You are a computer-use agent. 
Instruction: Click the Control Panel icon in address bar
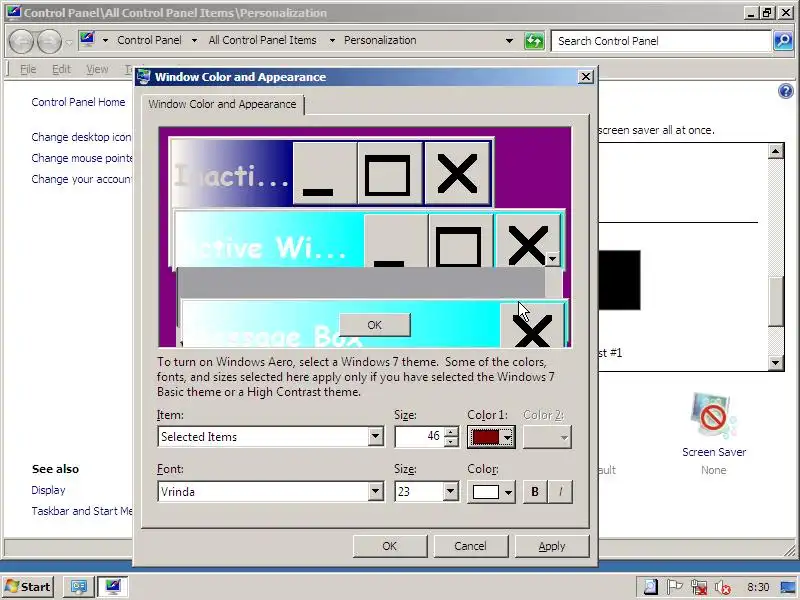pos(87,40)
